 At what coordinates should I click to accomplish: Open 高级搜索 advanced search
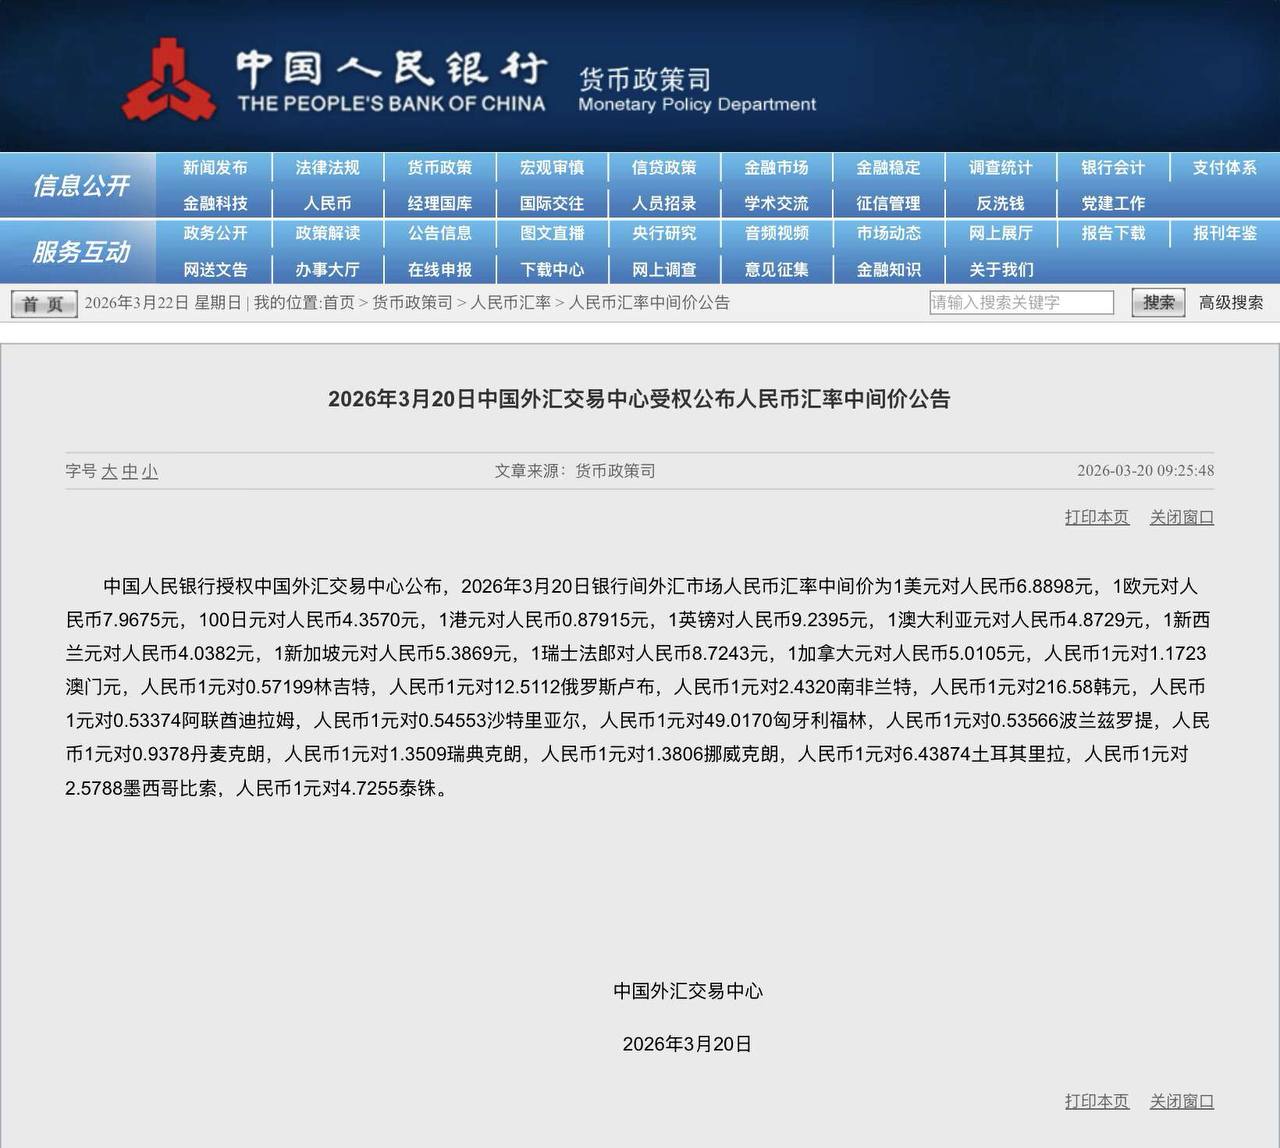pos(1231,302)
